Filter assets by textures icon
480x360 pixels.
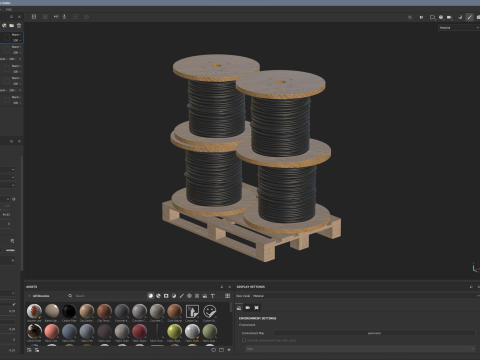pyautogui.click(x=197, y=296)
